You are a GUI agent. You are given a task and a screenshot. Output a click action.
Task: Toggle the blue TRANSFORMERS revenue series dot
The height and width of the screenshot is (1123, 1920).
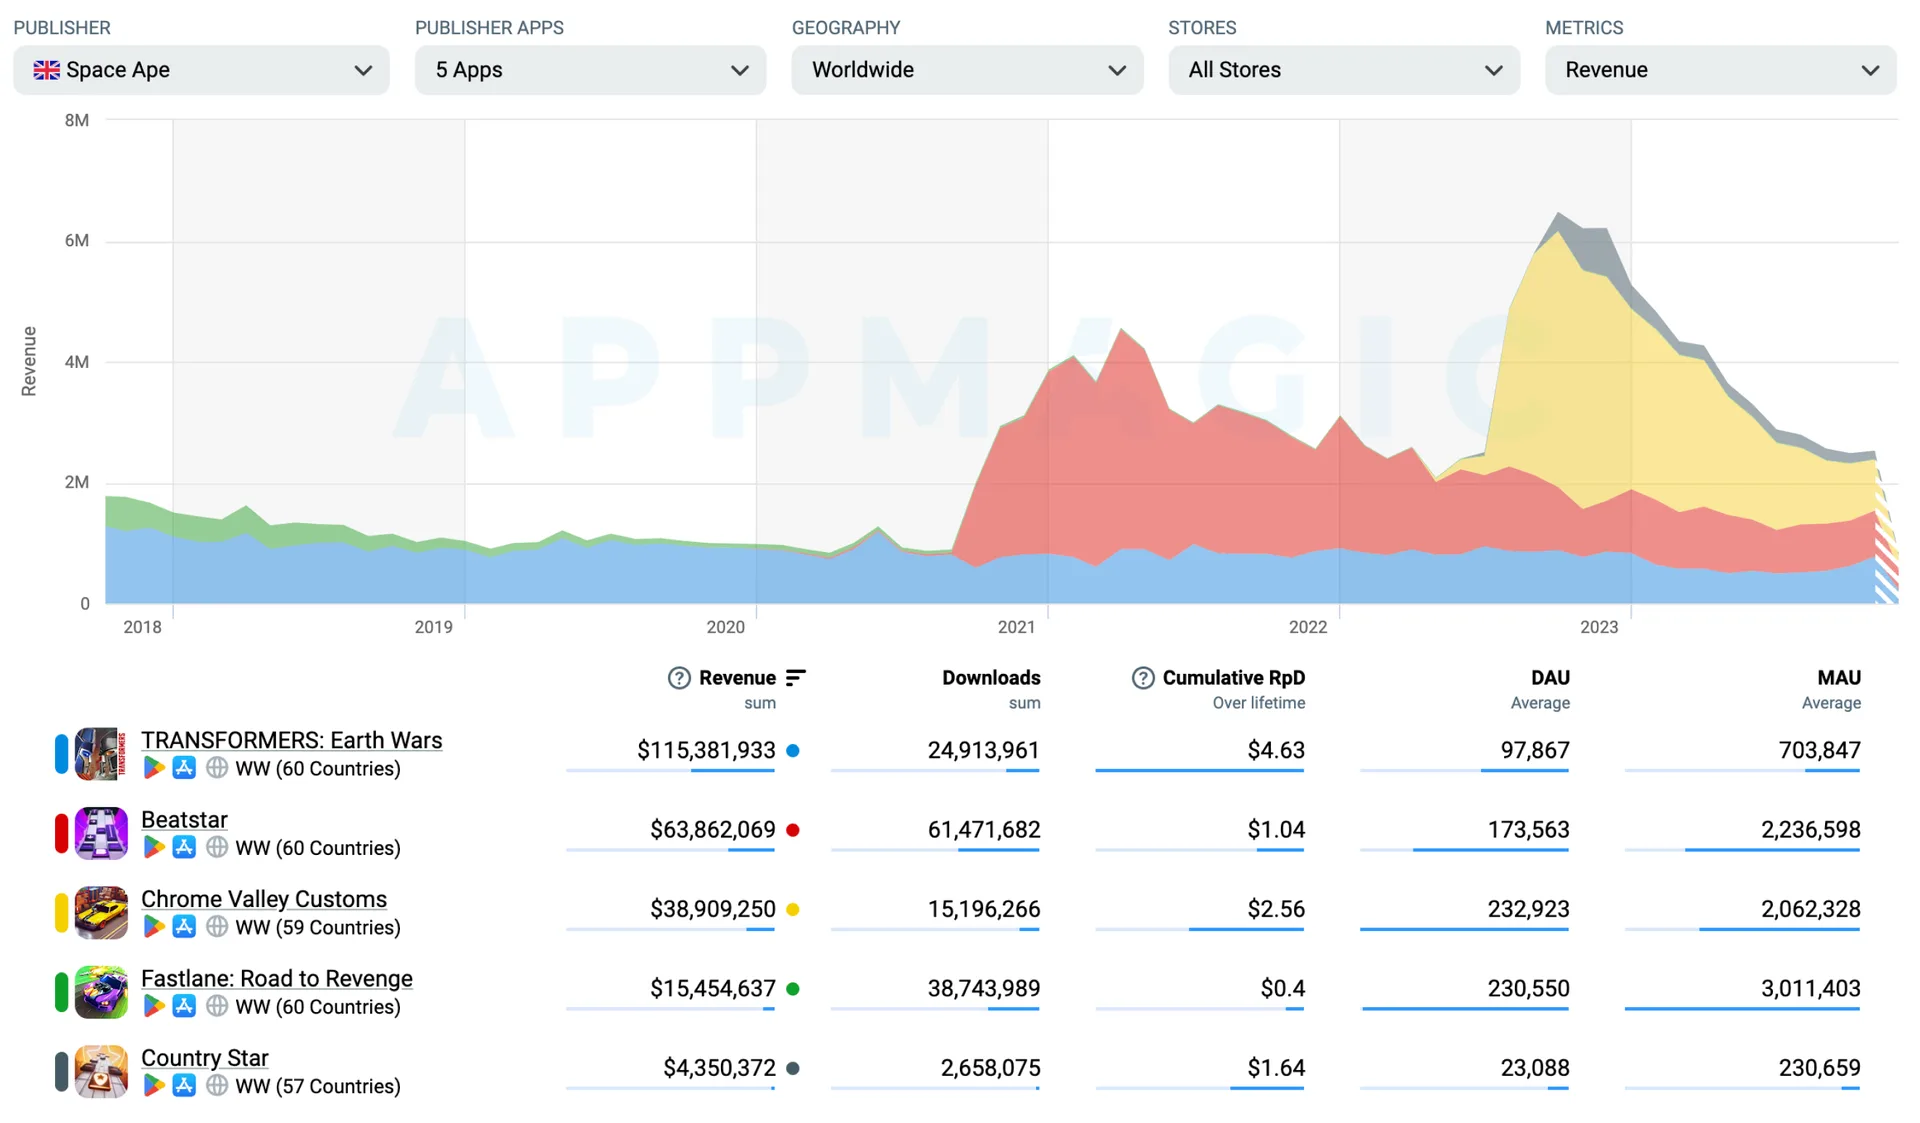click(x=793, y=750)
